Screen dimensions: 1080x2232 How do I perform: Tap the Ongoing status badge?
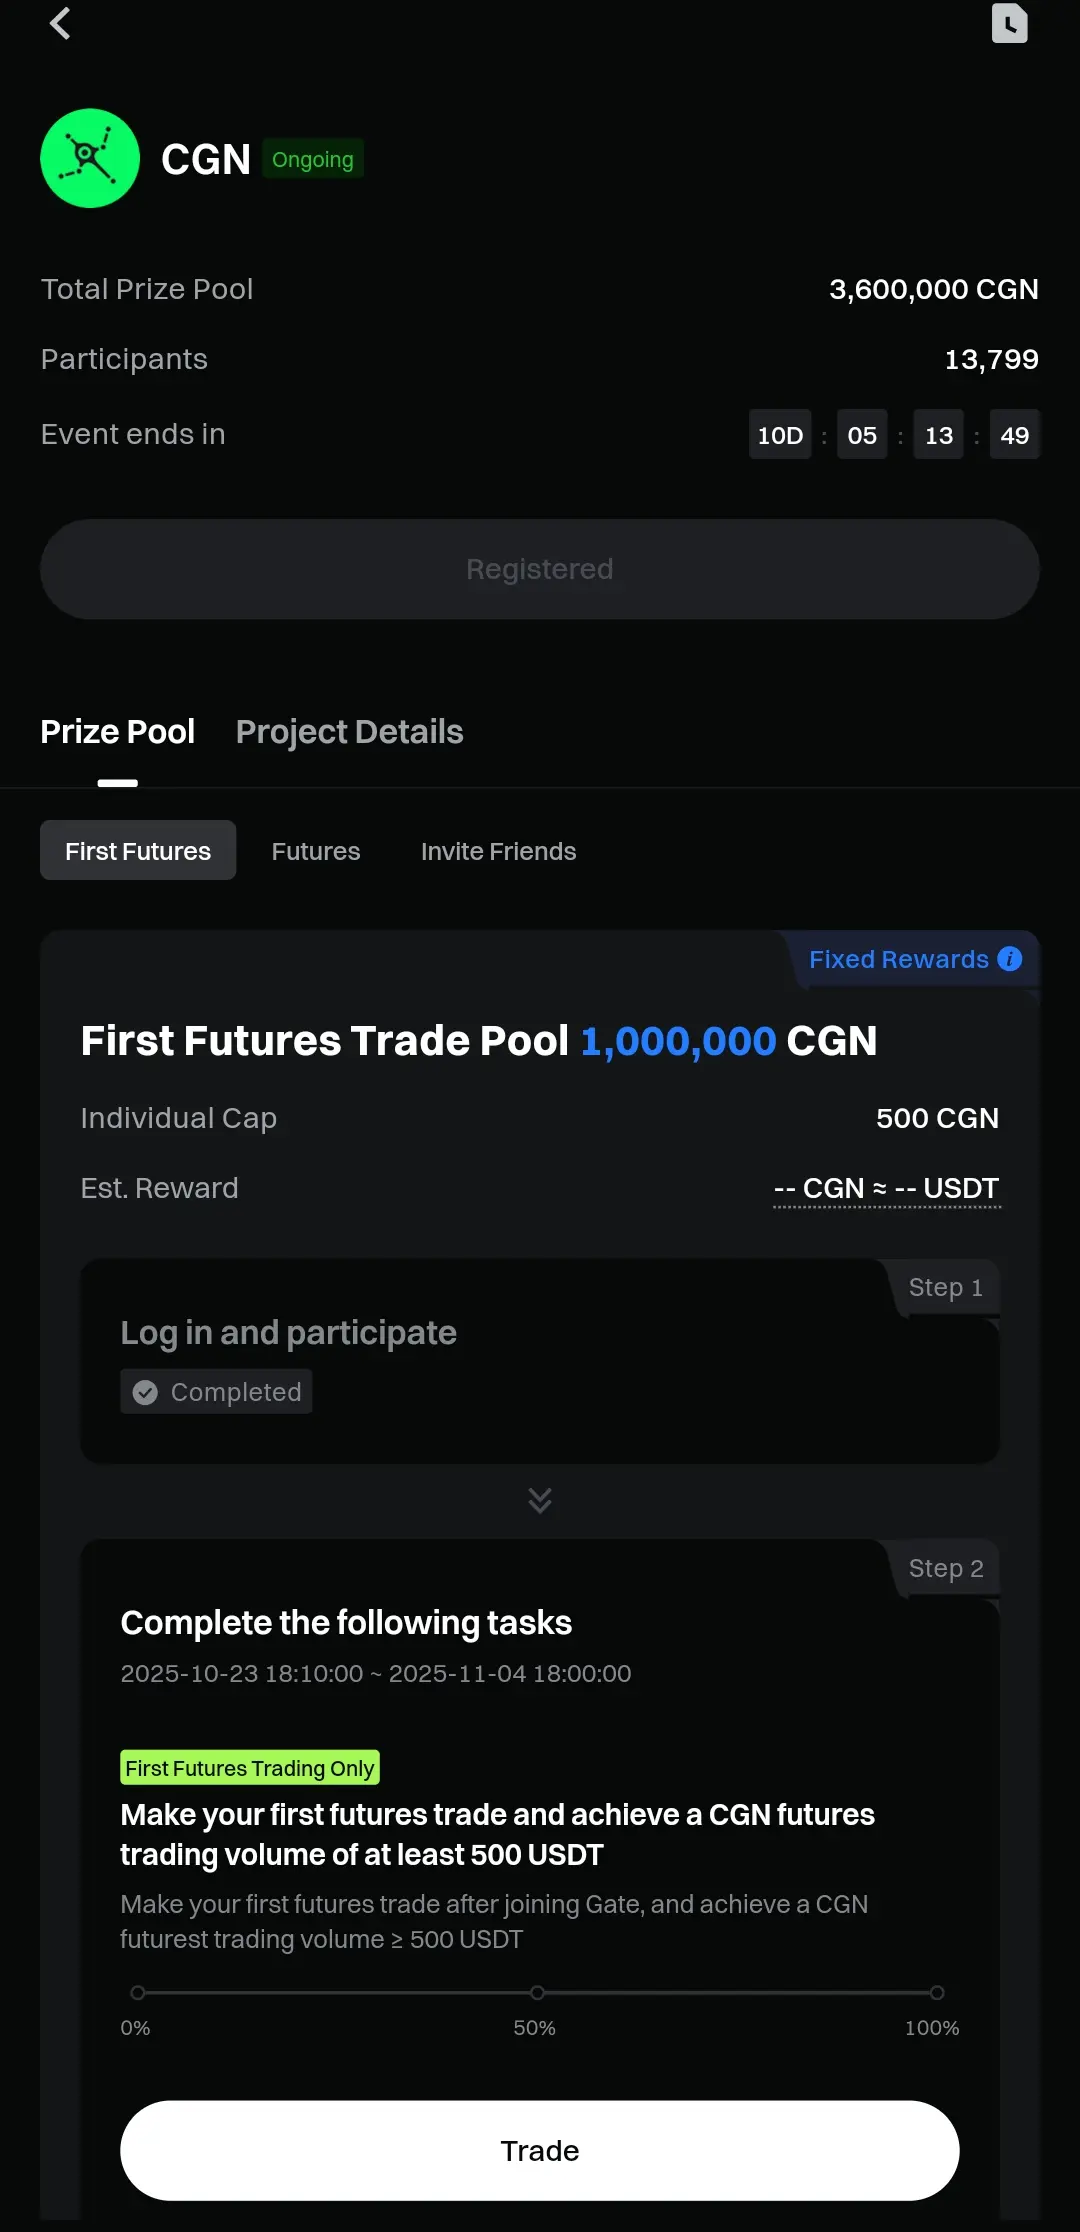[313, 160]
